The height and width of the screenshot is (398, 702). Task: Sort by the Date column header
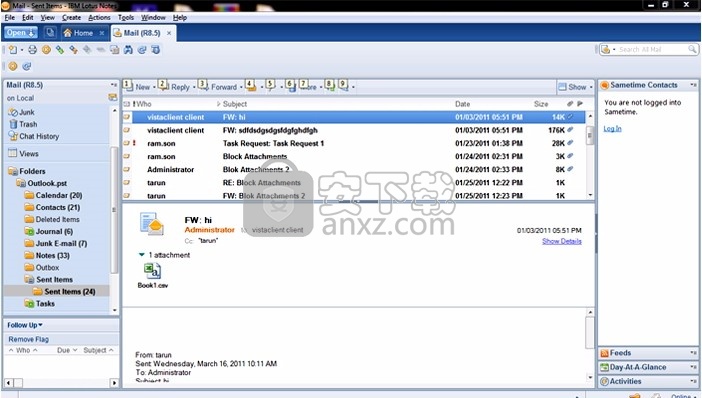tap(462, 104)
